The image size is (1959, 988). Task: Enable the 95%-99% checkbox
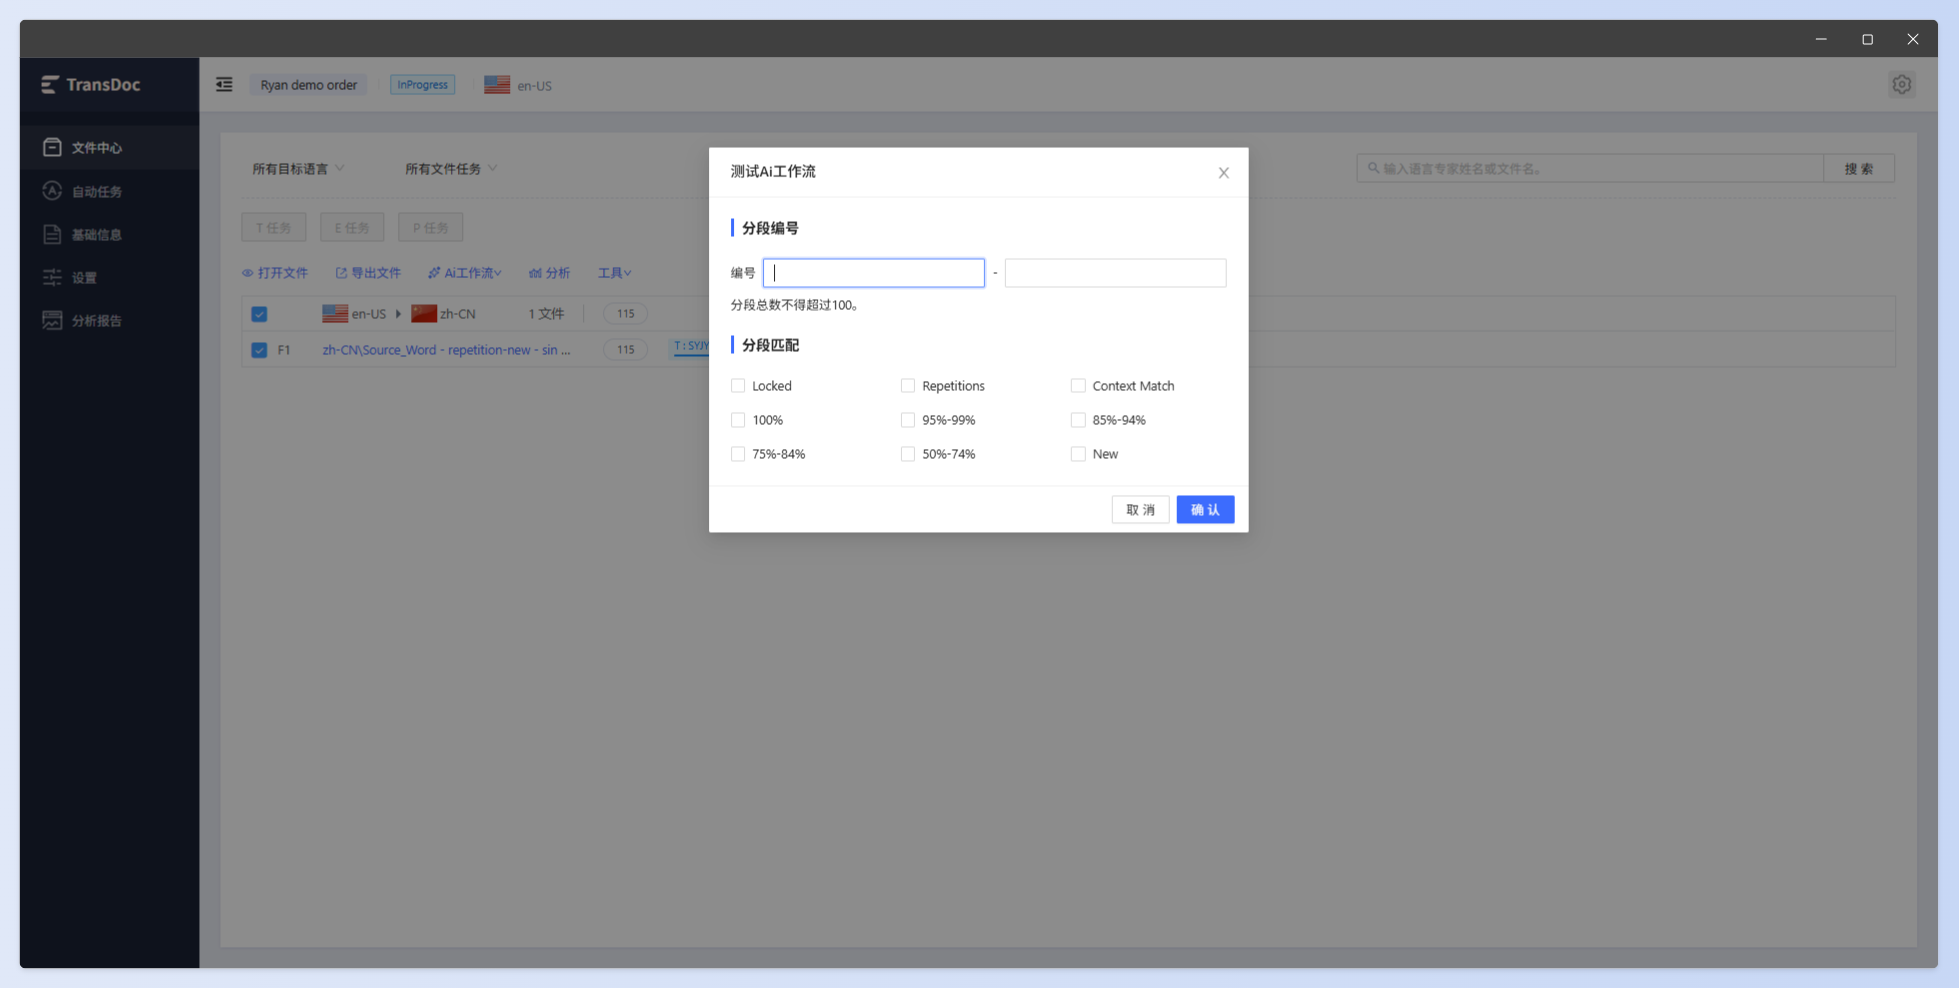pos(908,420)
